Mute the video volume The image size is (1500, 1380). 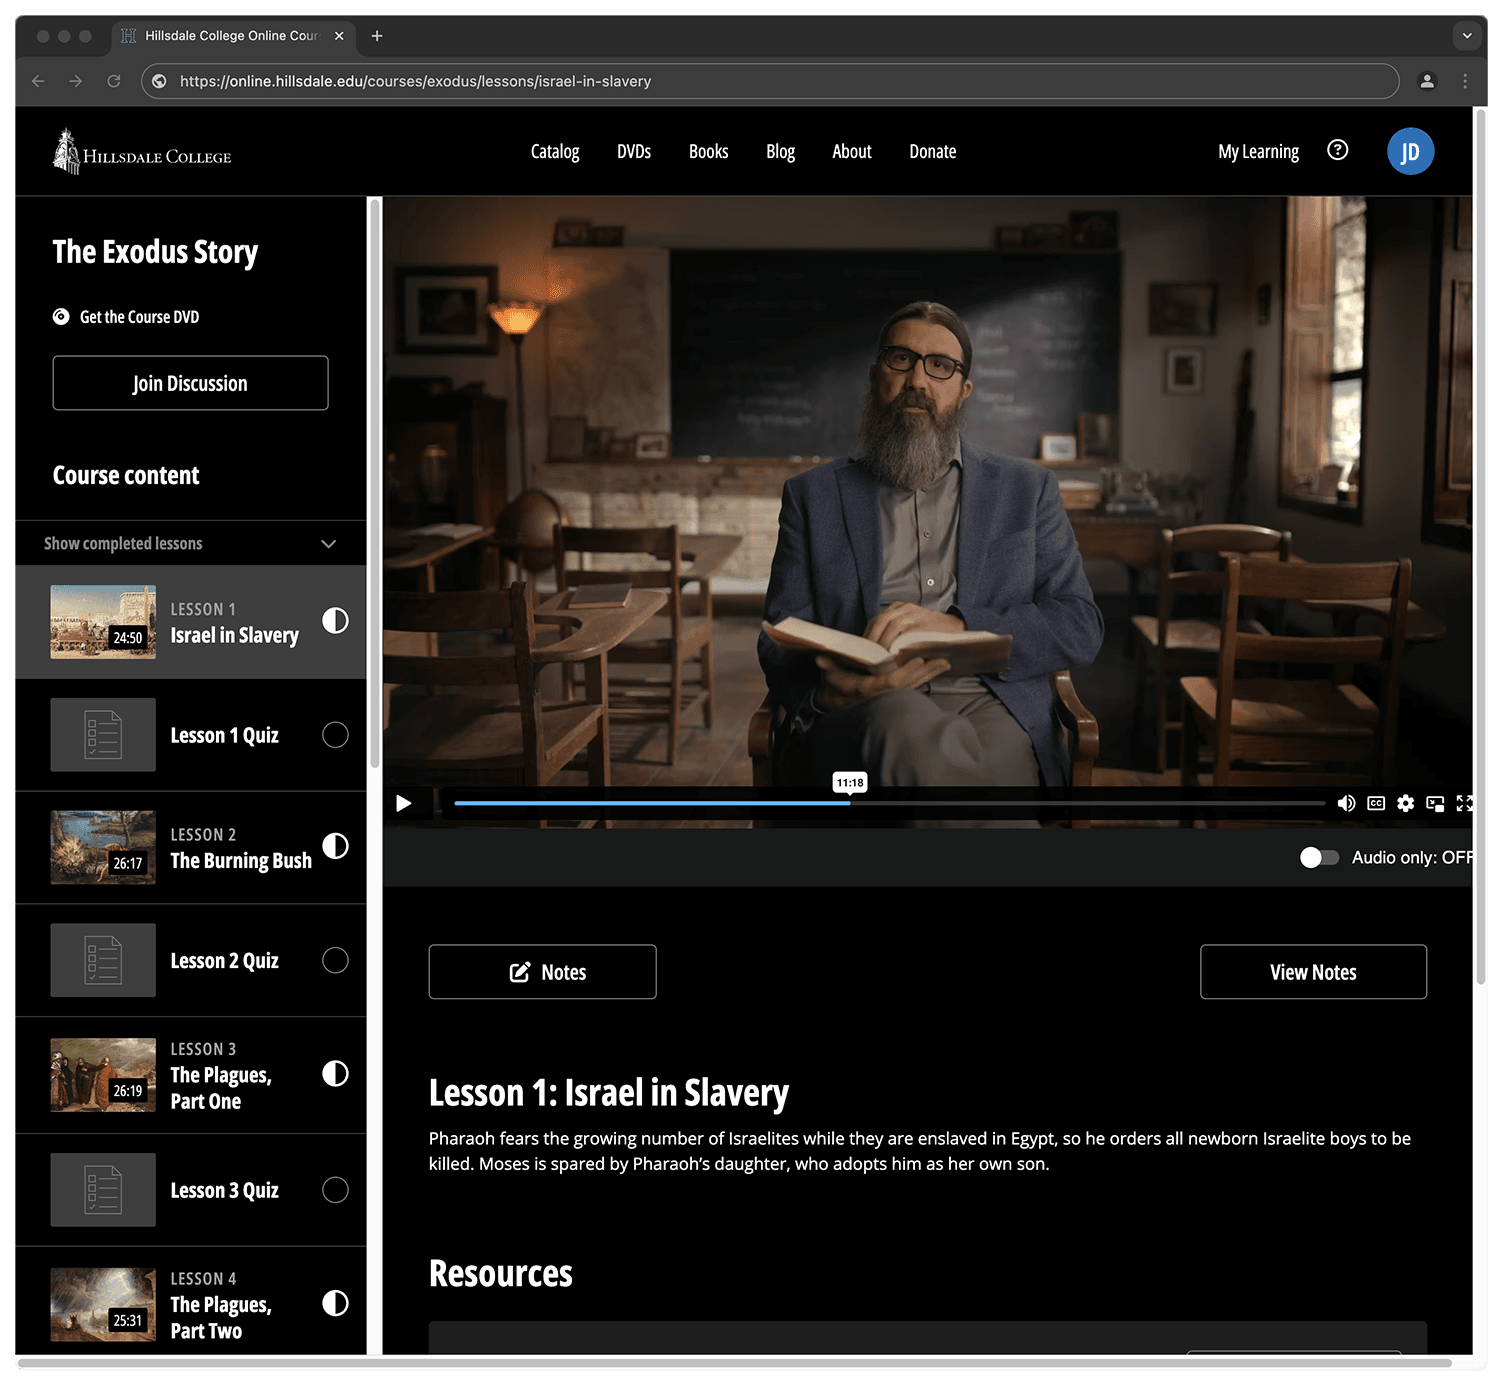[x=1346, y=803]
